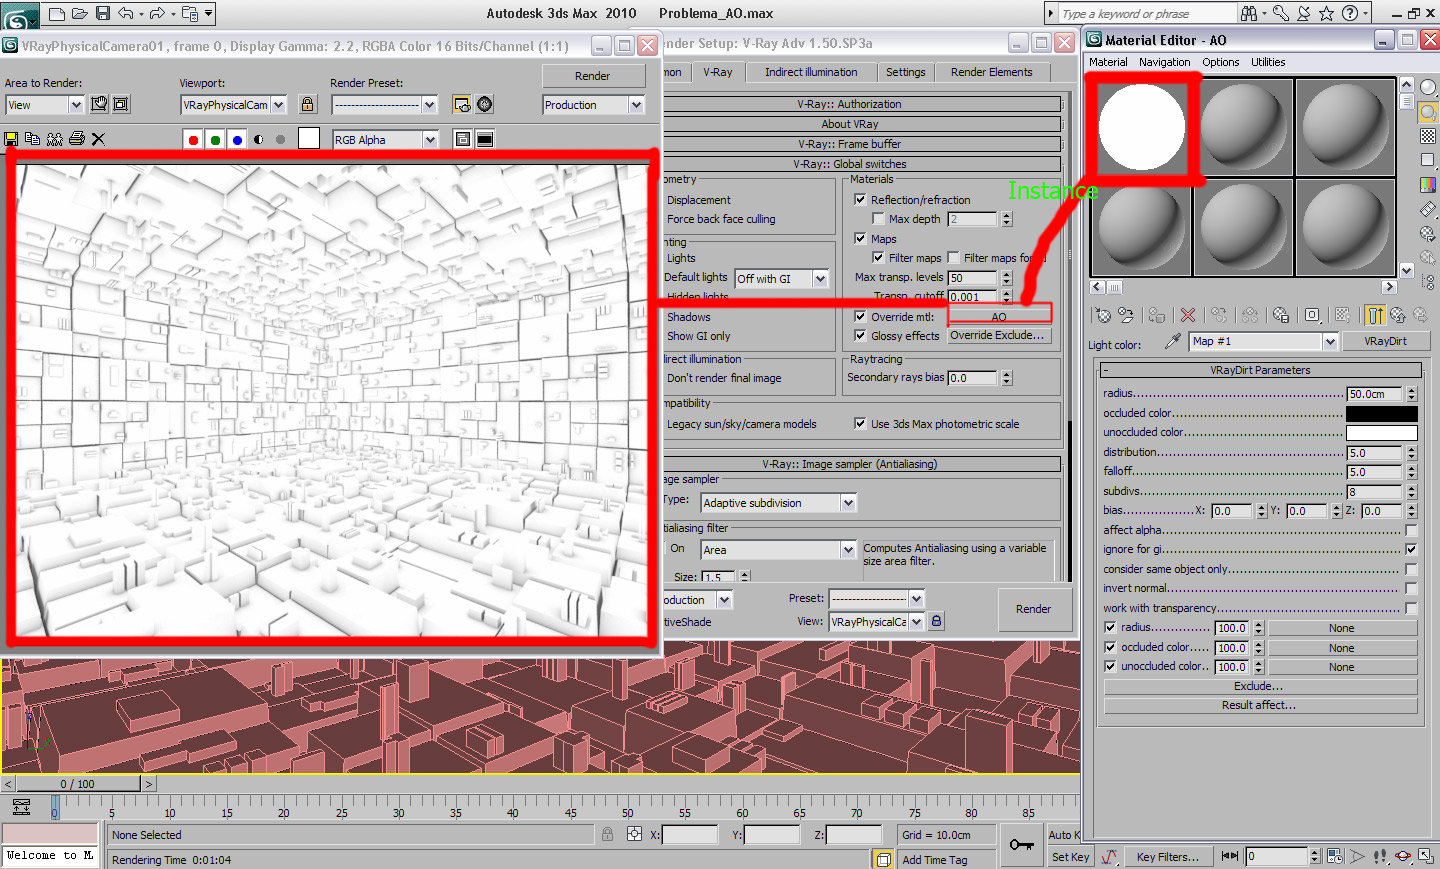Lock the render viewport with padlock icon
Image resolution: width=1440 pixels, height=869 pixels.
[x=308, y=104]
